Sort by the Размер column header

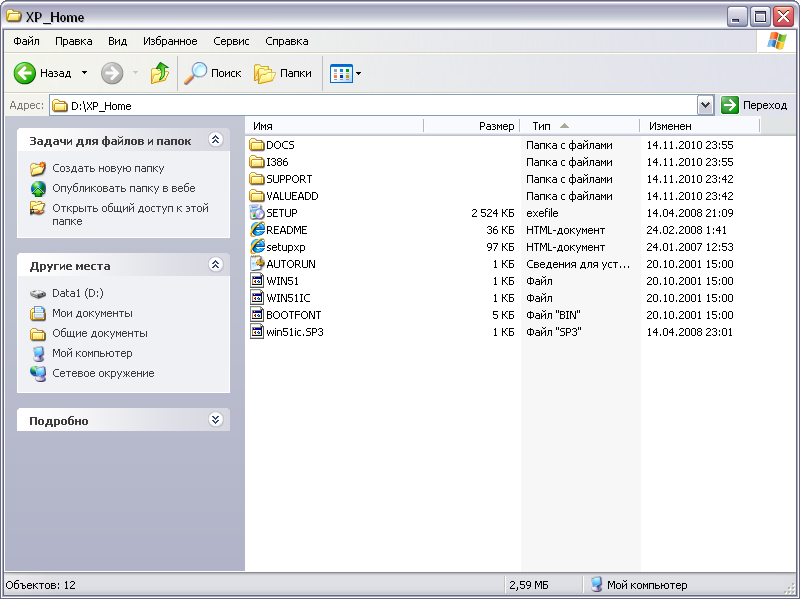point(472,126)
